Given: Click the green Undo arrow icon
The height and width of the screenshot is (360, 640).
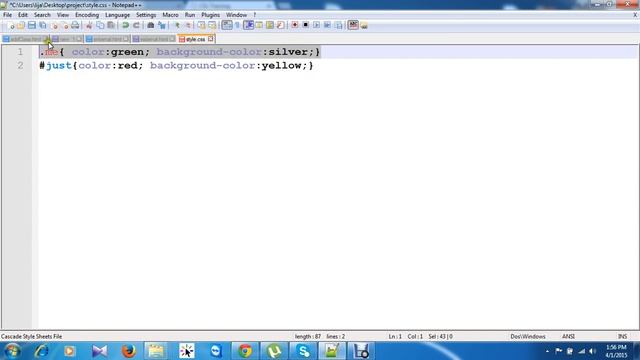Looking at the screenshot, I should coord(126,25).
